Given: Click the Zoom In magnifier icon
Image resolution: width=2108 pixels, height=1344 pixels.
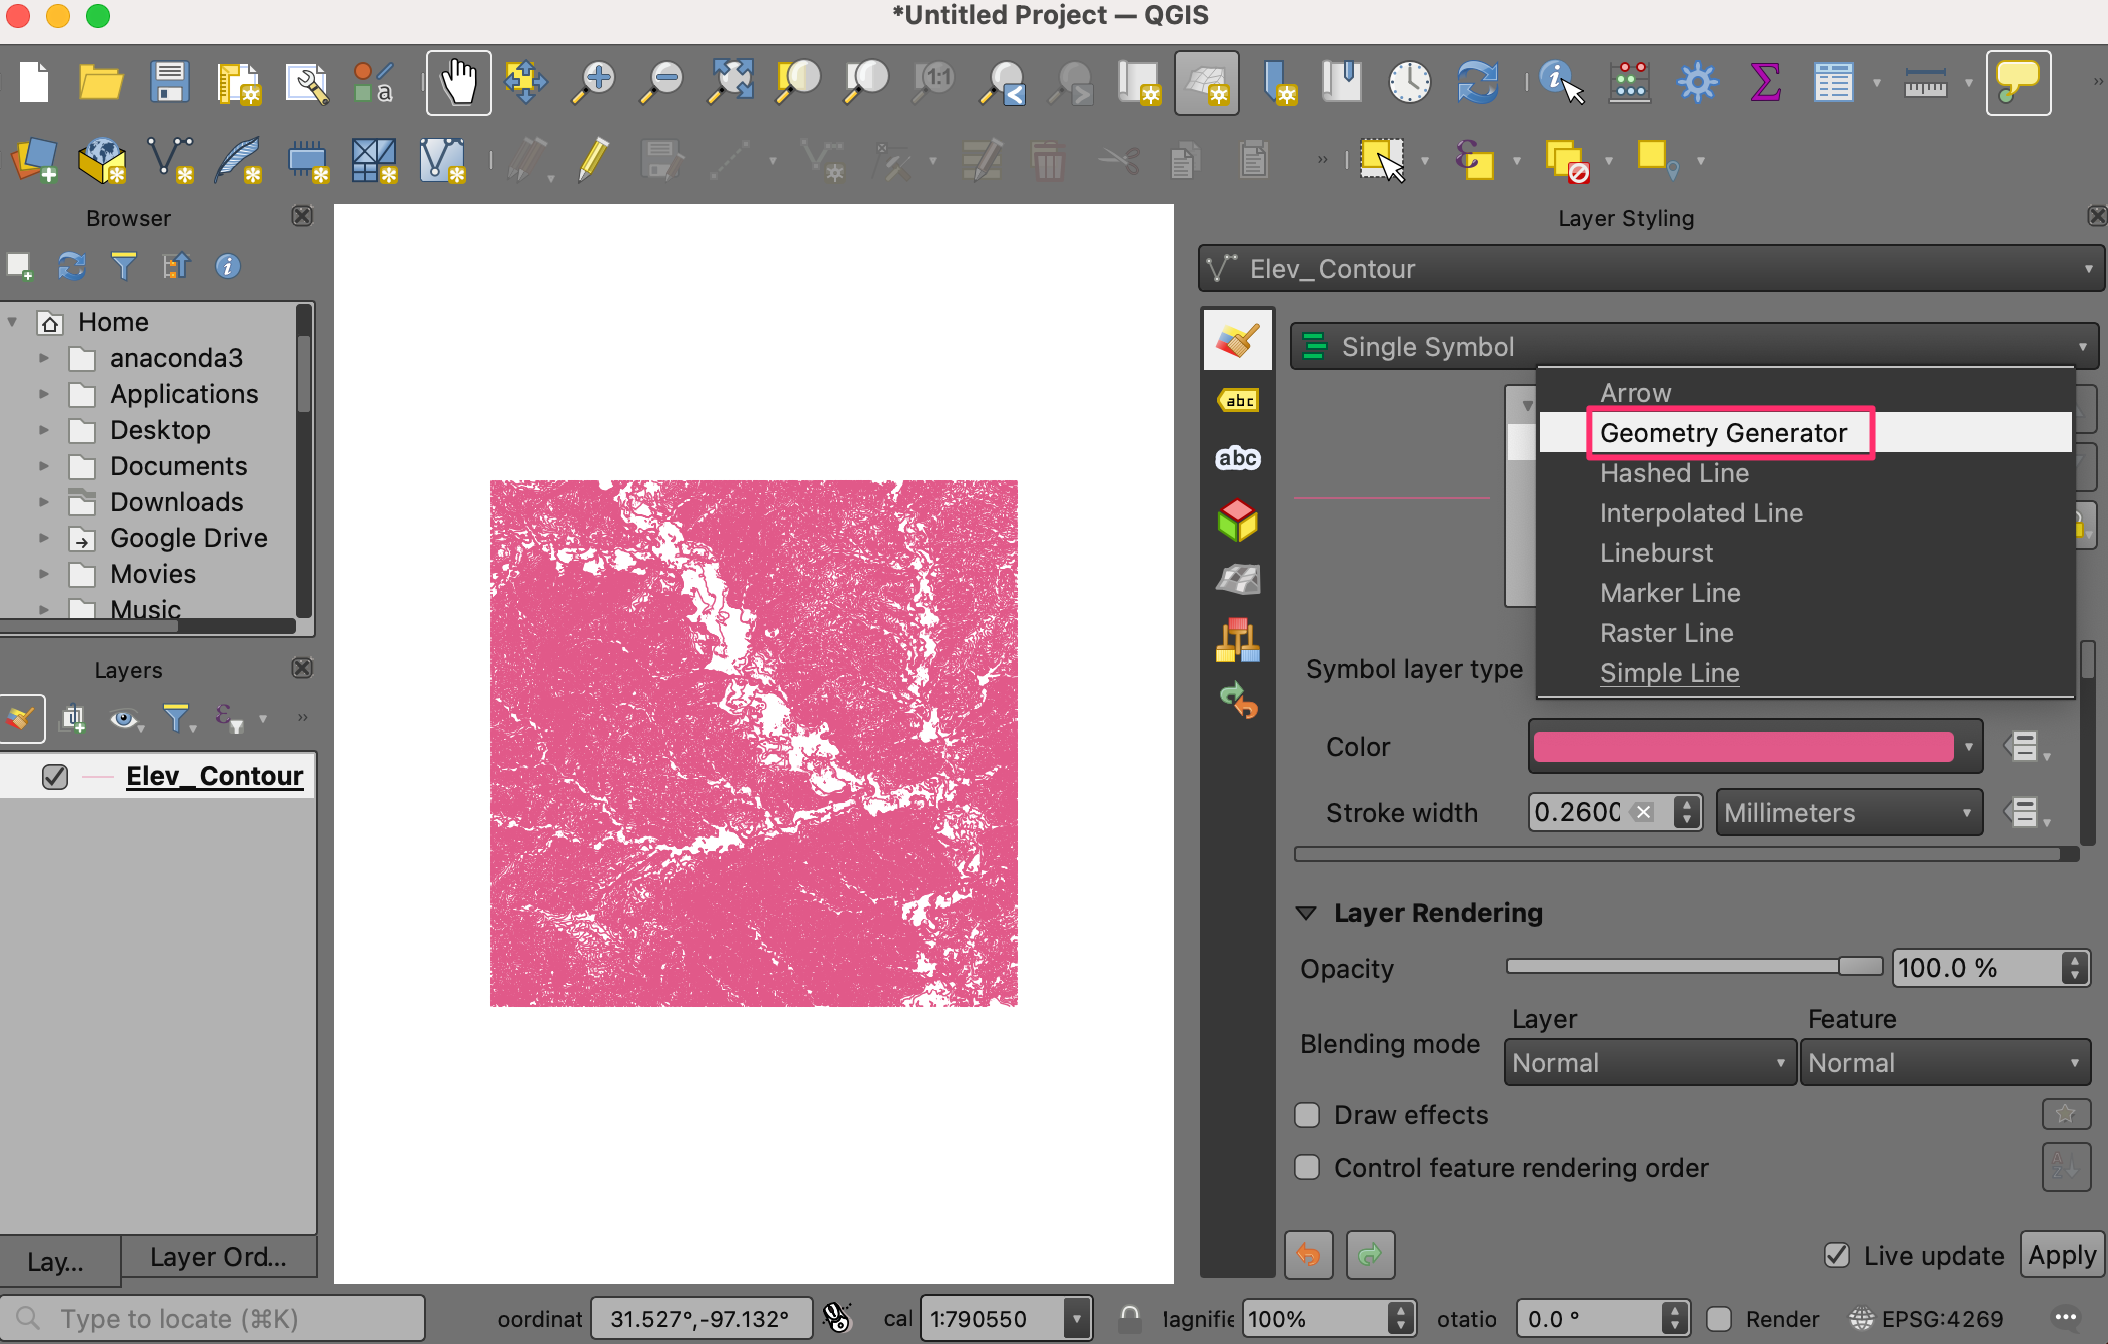Looking at the screenshot, I should [x=594, y=82].
